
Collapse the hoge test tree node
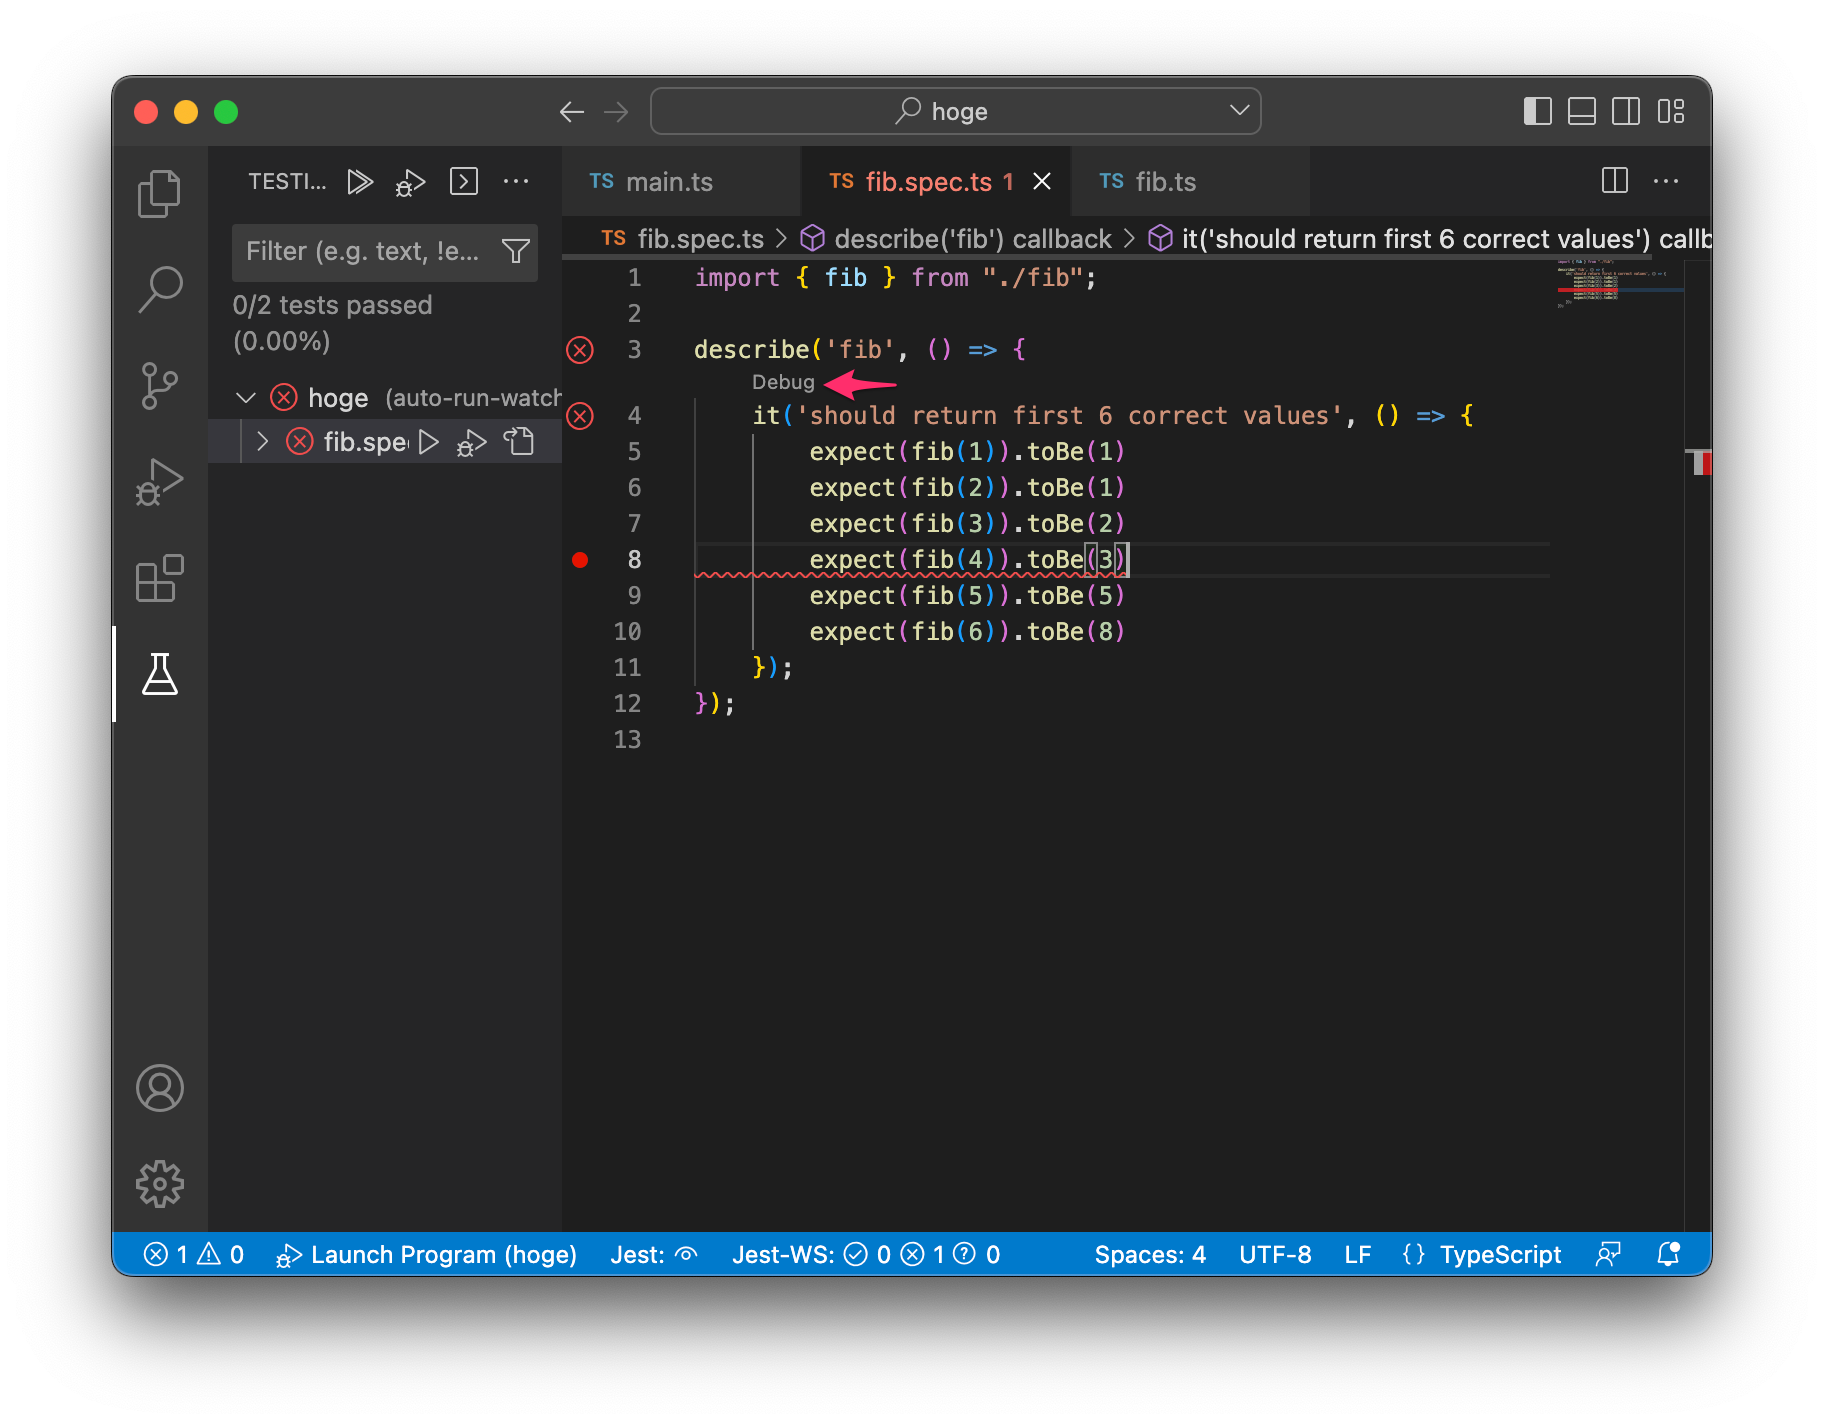point(246,398)
